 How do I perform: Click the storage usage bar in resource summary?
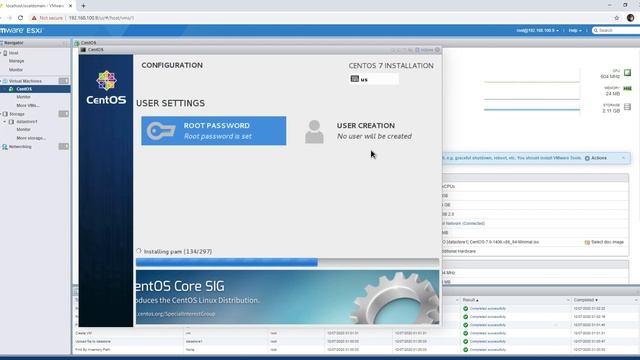532,109
